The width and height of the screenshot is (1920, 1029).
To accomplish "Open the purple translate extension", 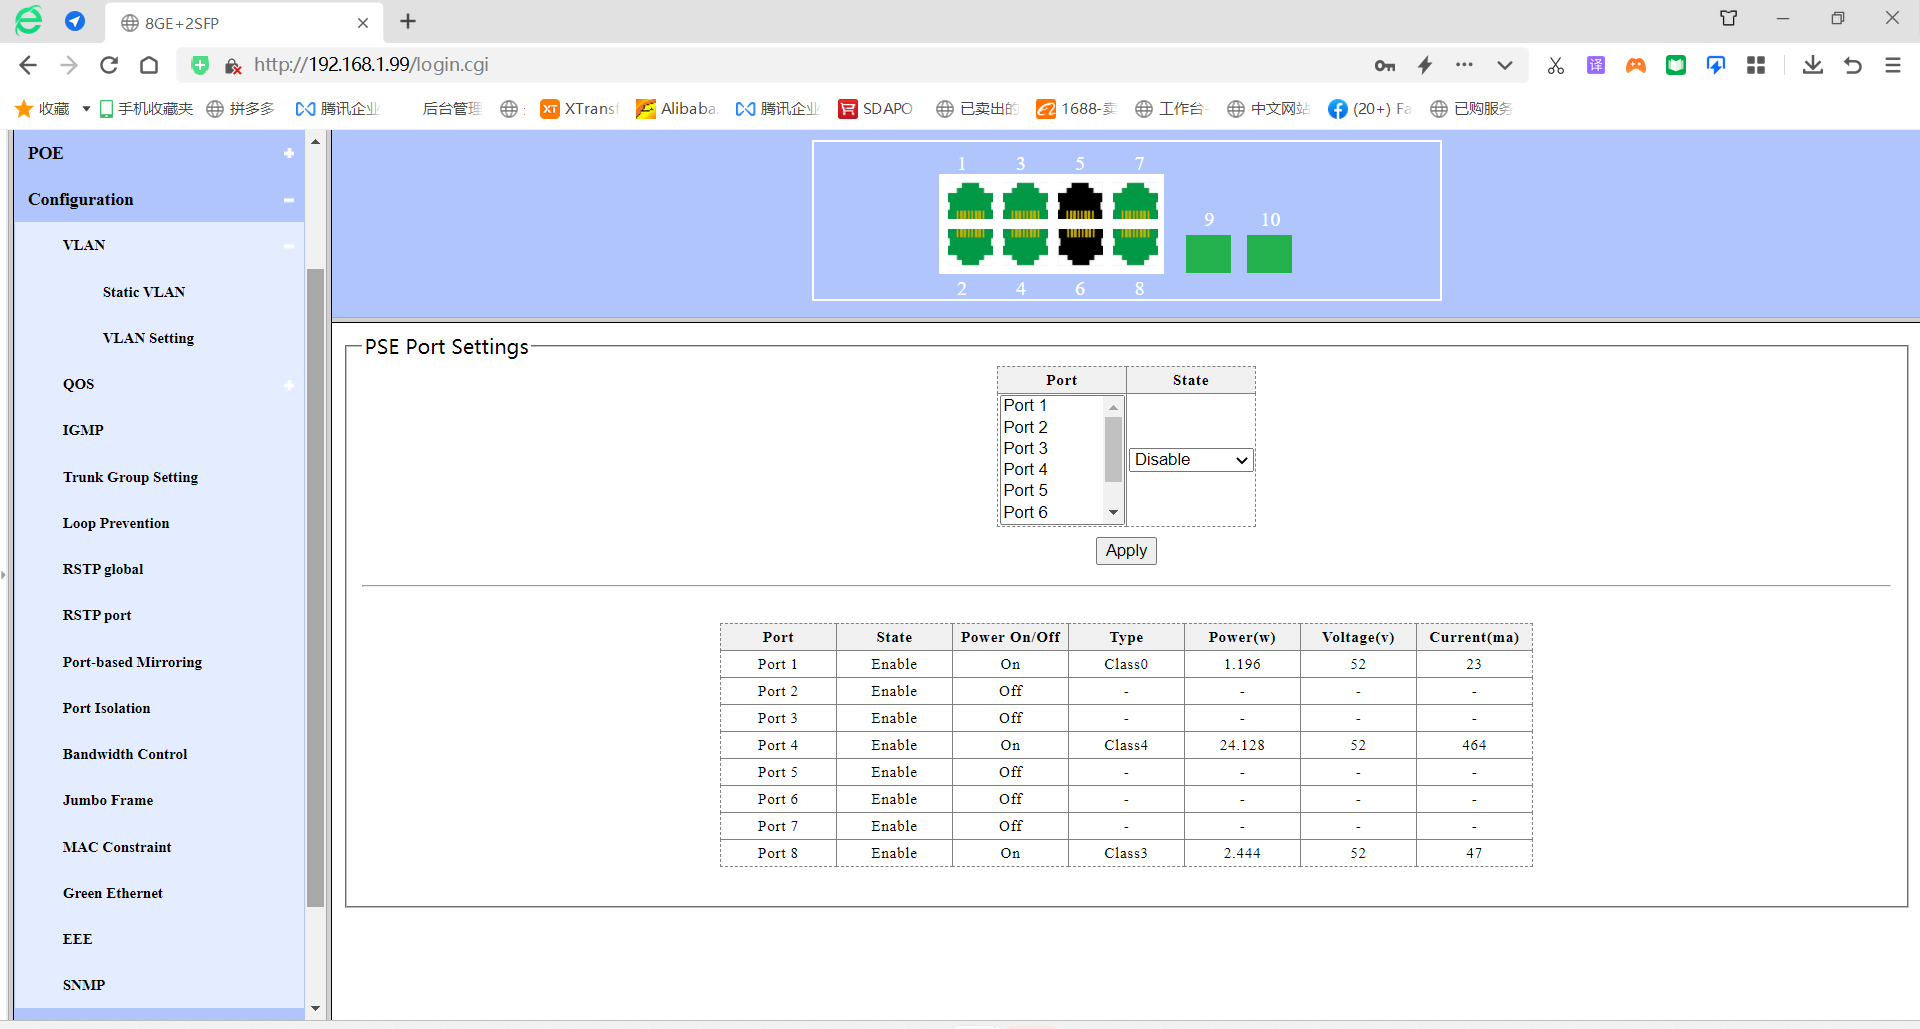I will (x=1596, y=65).
